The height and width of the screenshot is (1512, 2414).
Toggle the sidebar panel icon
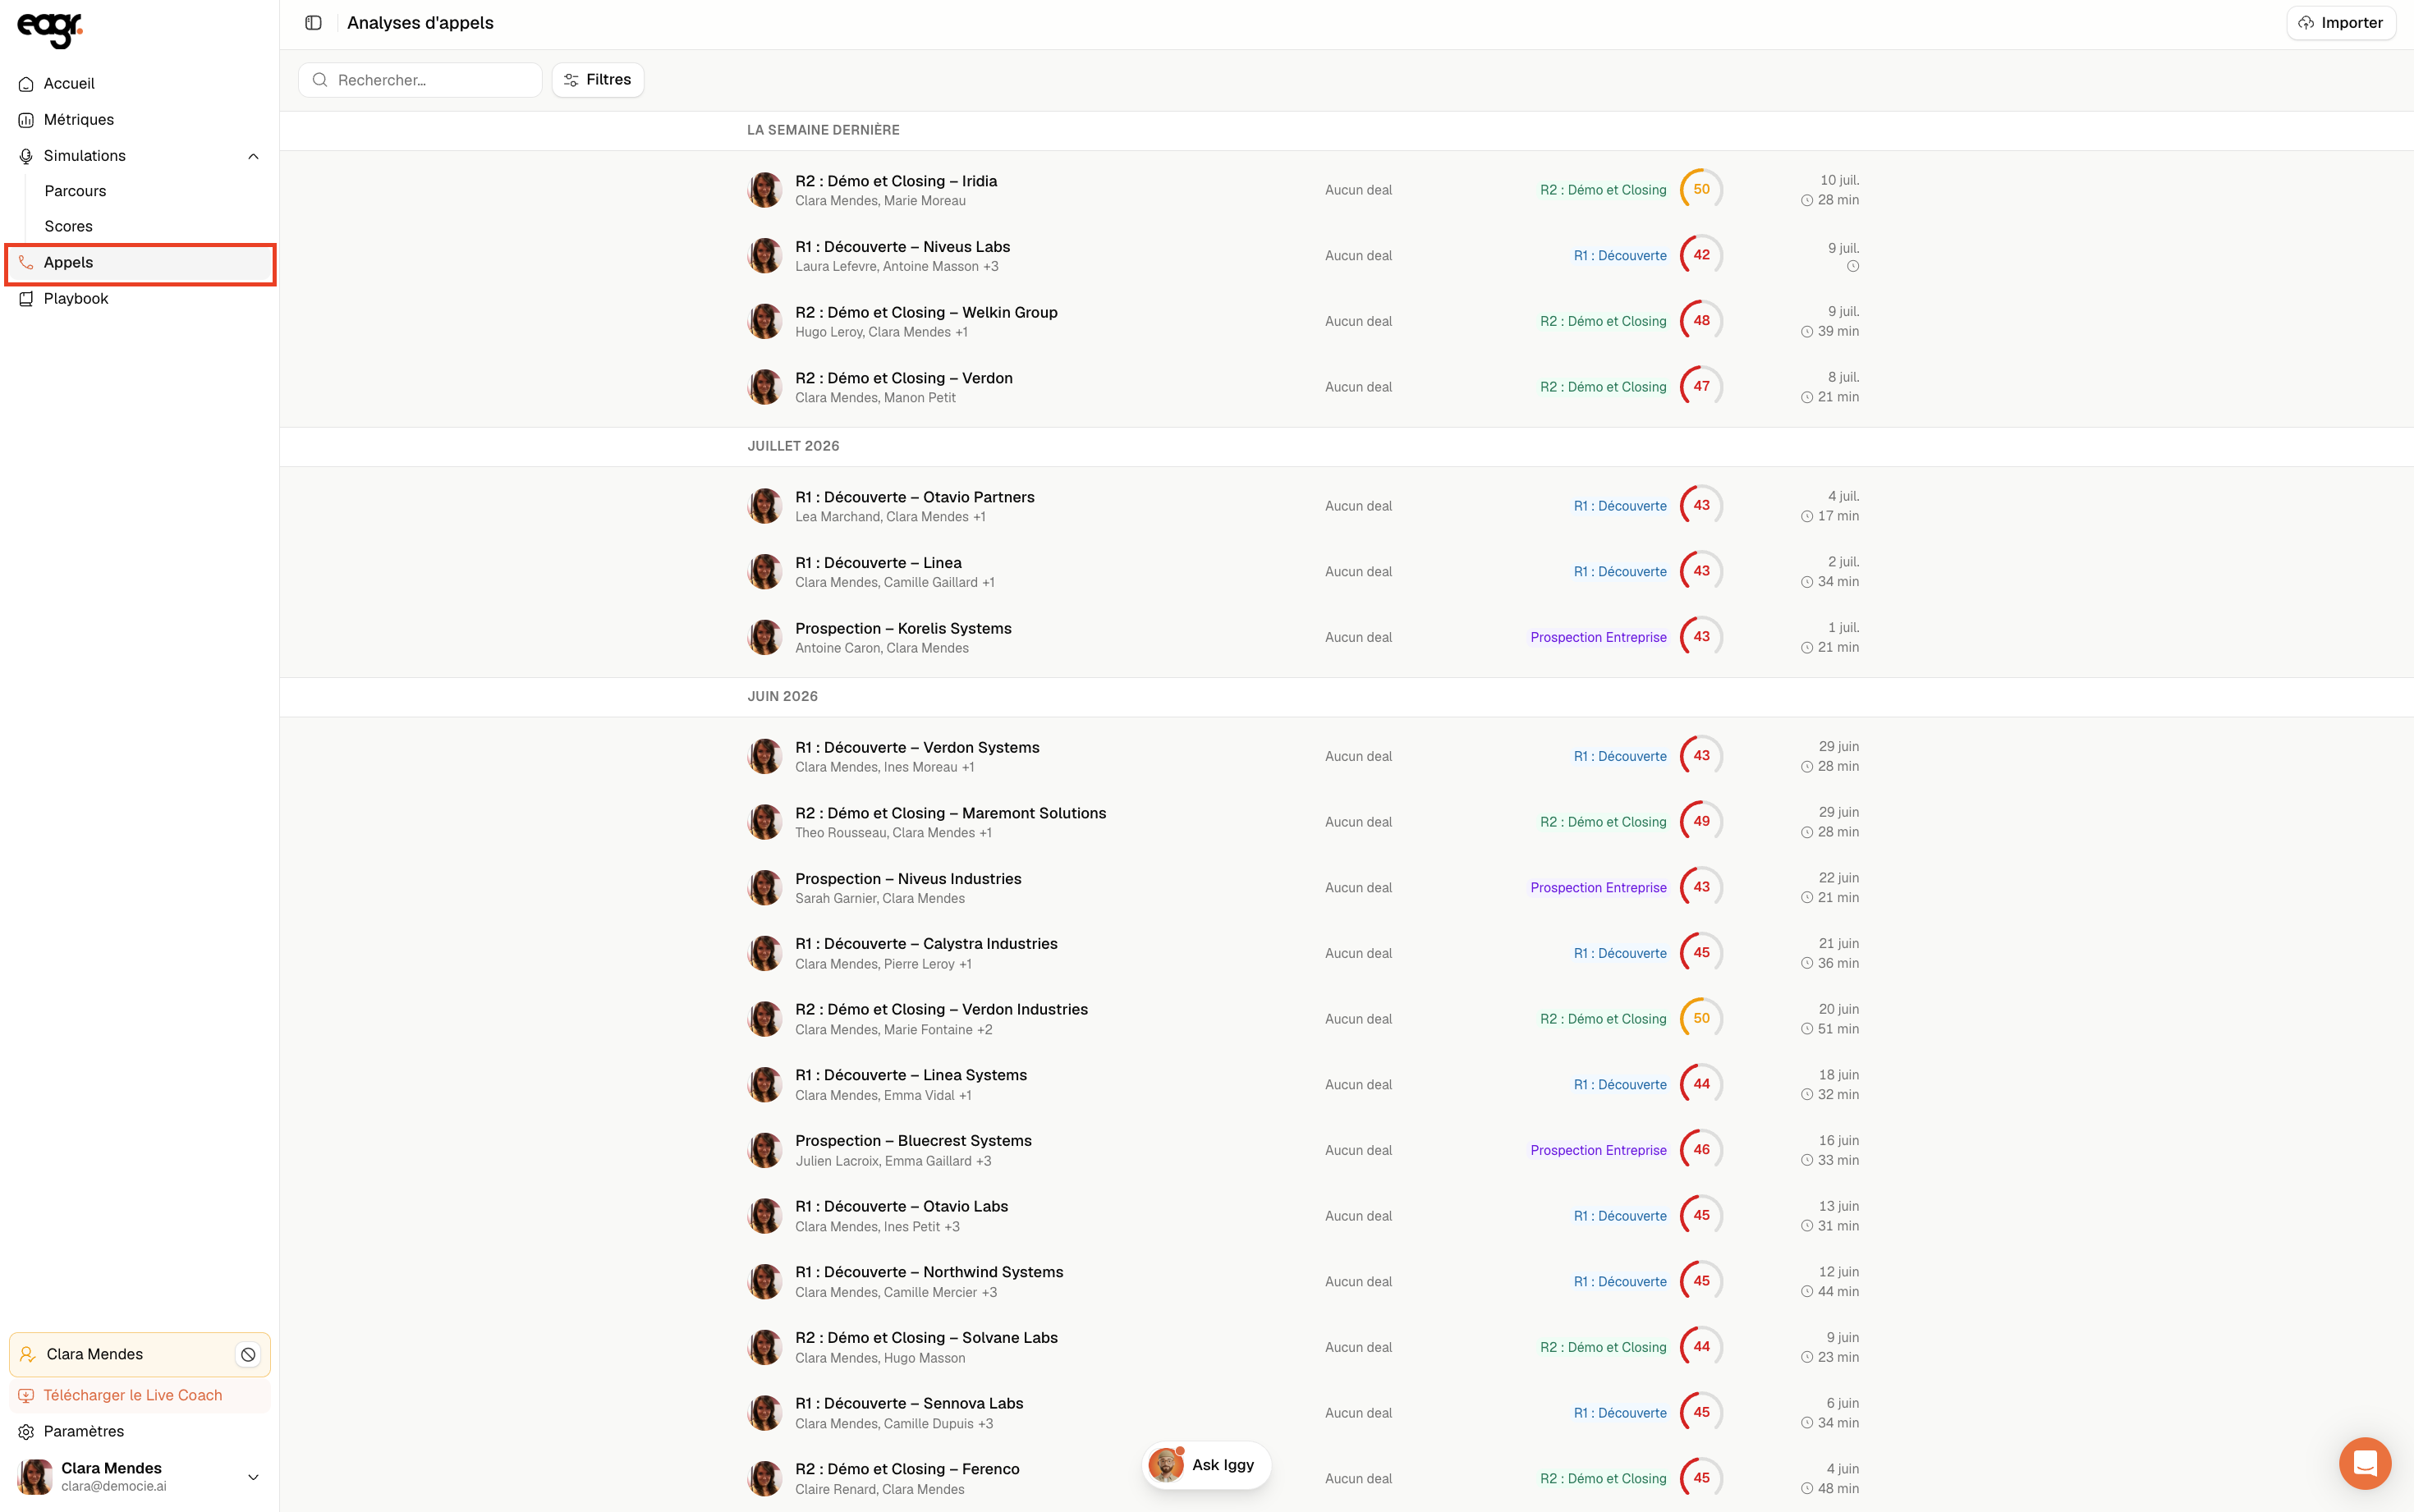tap(313, 23)
